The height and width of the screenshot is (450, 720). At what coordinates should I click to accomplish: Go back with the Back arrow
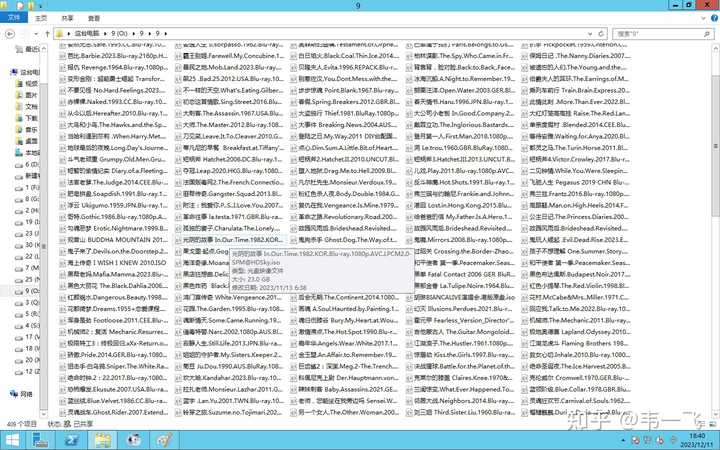[x=10, y=34]
